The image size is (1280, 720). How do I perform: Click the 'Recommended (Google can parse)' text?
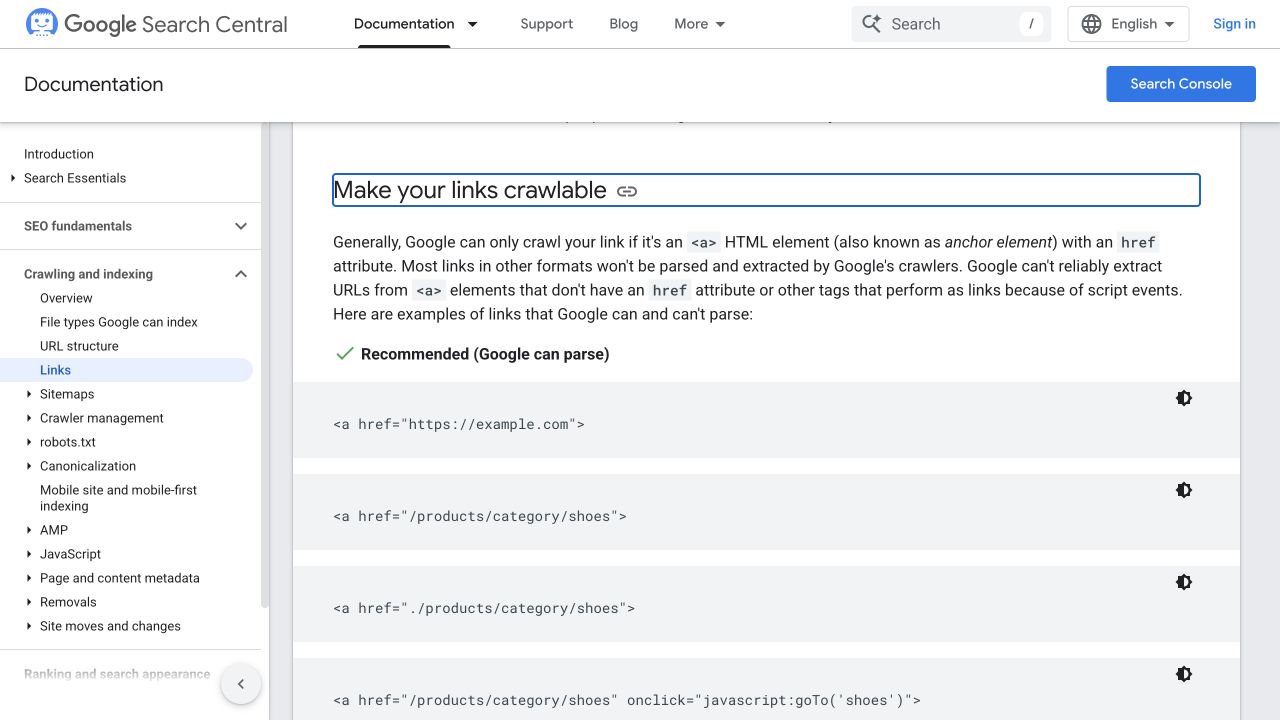tap(485, 354)
